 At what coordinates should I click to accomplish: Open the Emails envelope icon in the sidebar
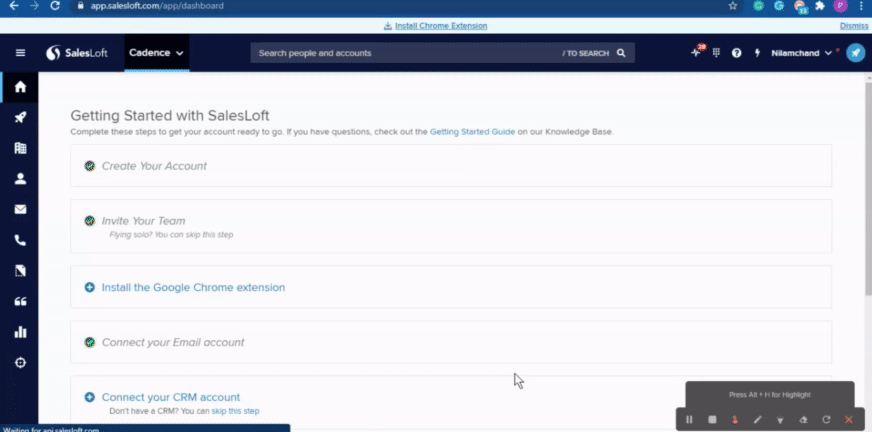[20, 209]
